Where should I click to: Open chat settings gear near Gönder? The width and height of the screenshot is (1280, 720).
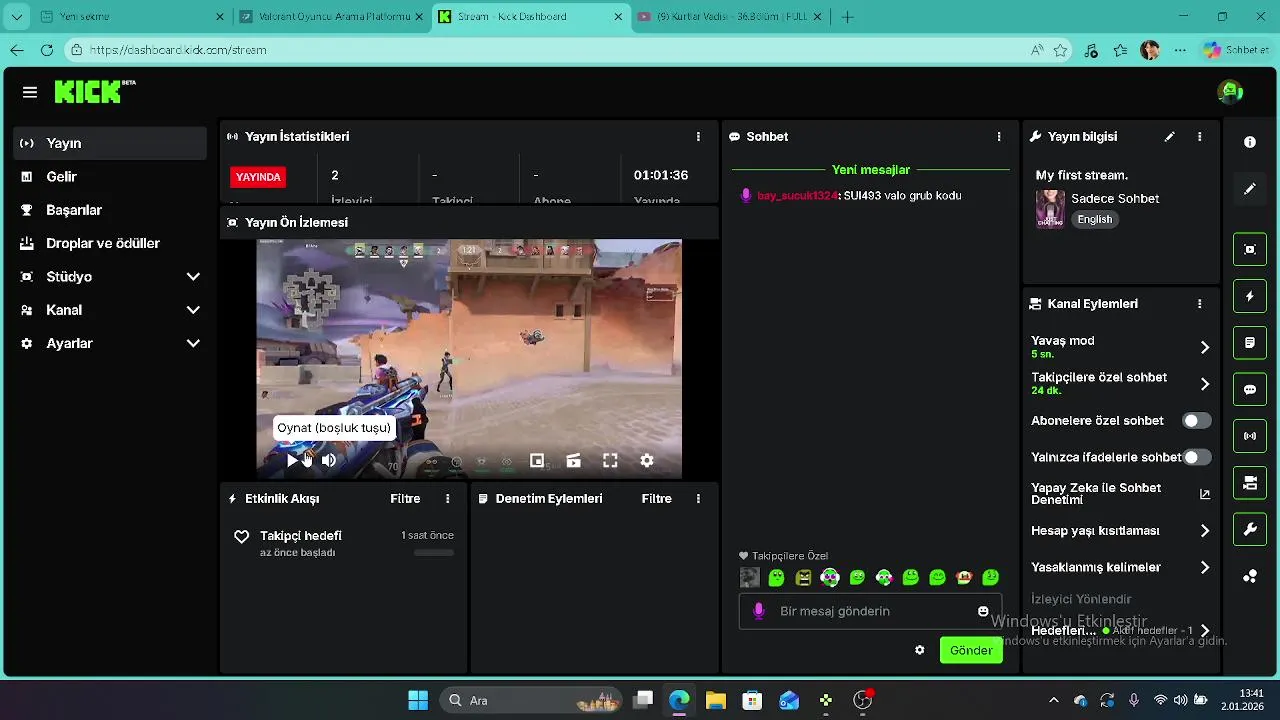point(920,650)
